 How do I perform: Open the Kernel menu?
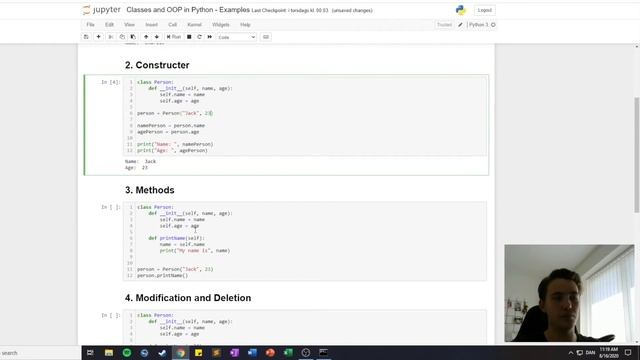(x=194, y=24)
